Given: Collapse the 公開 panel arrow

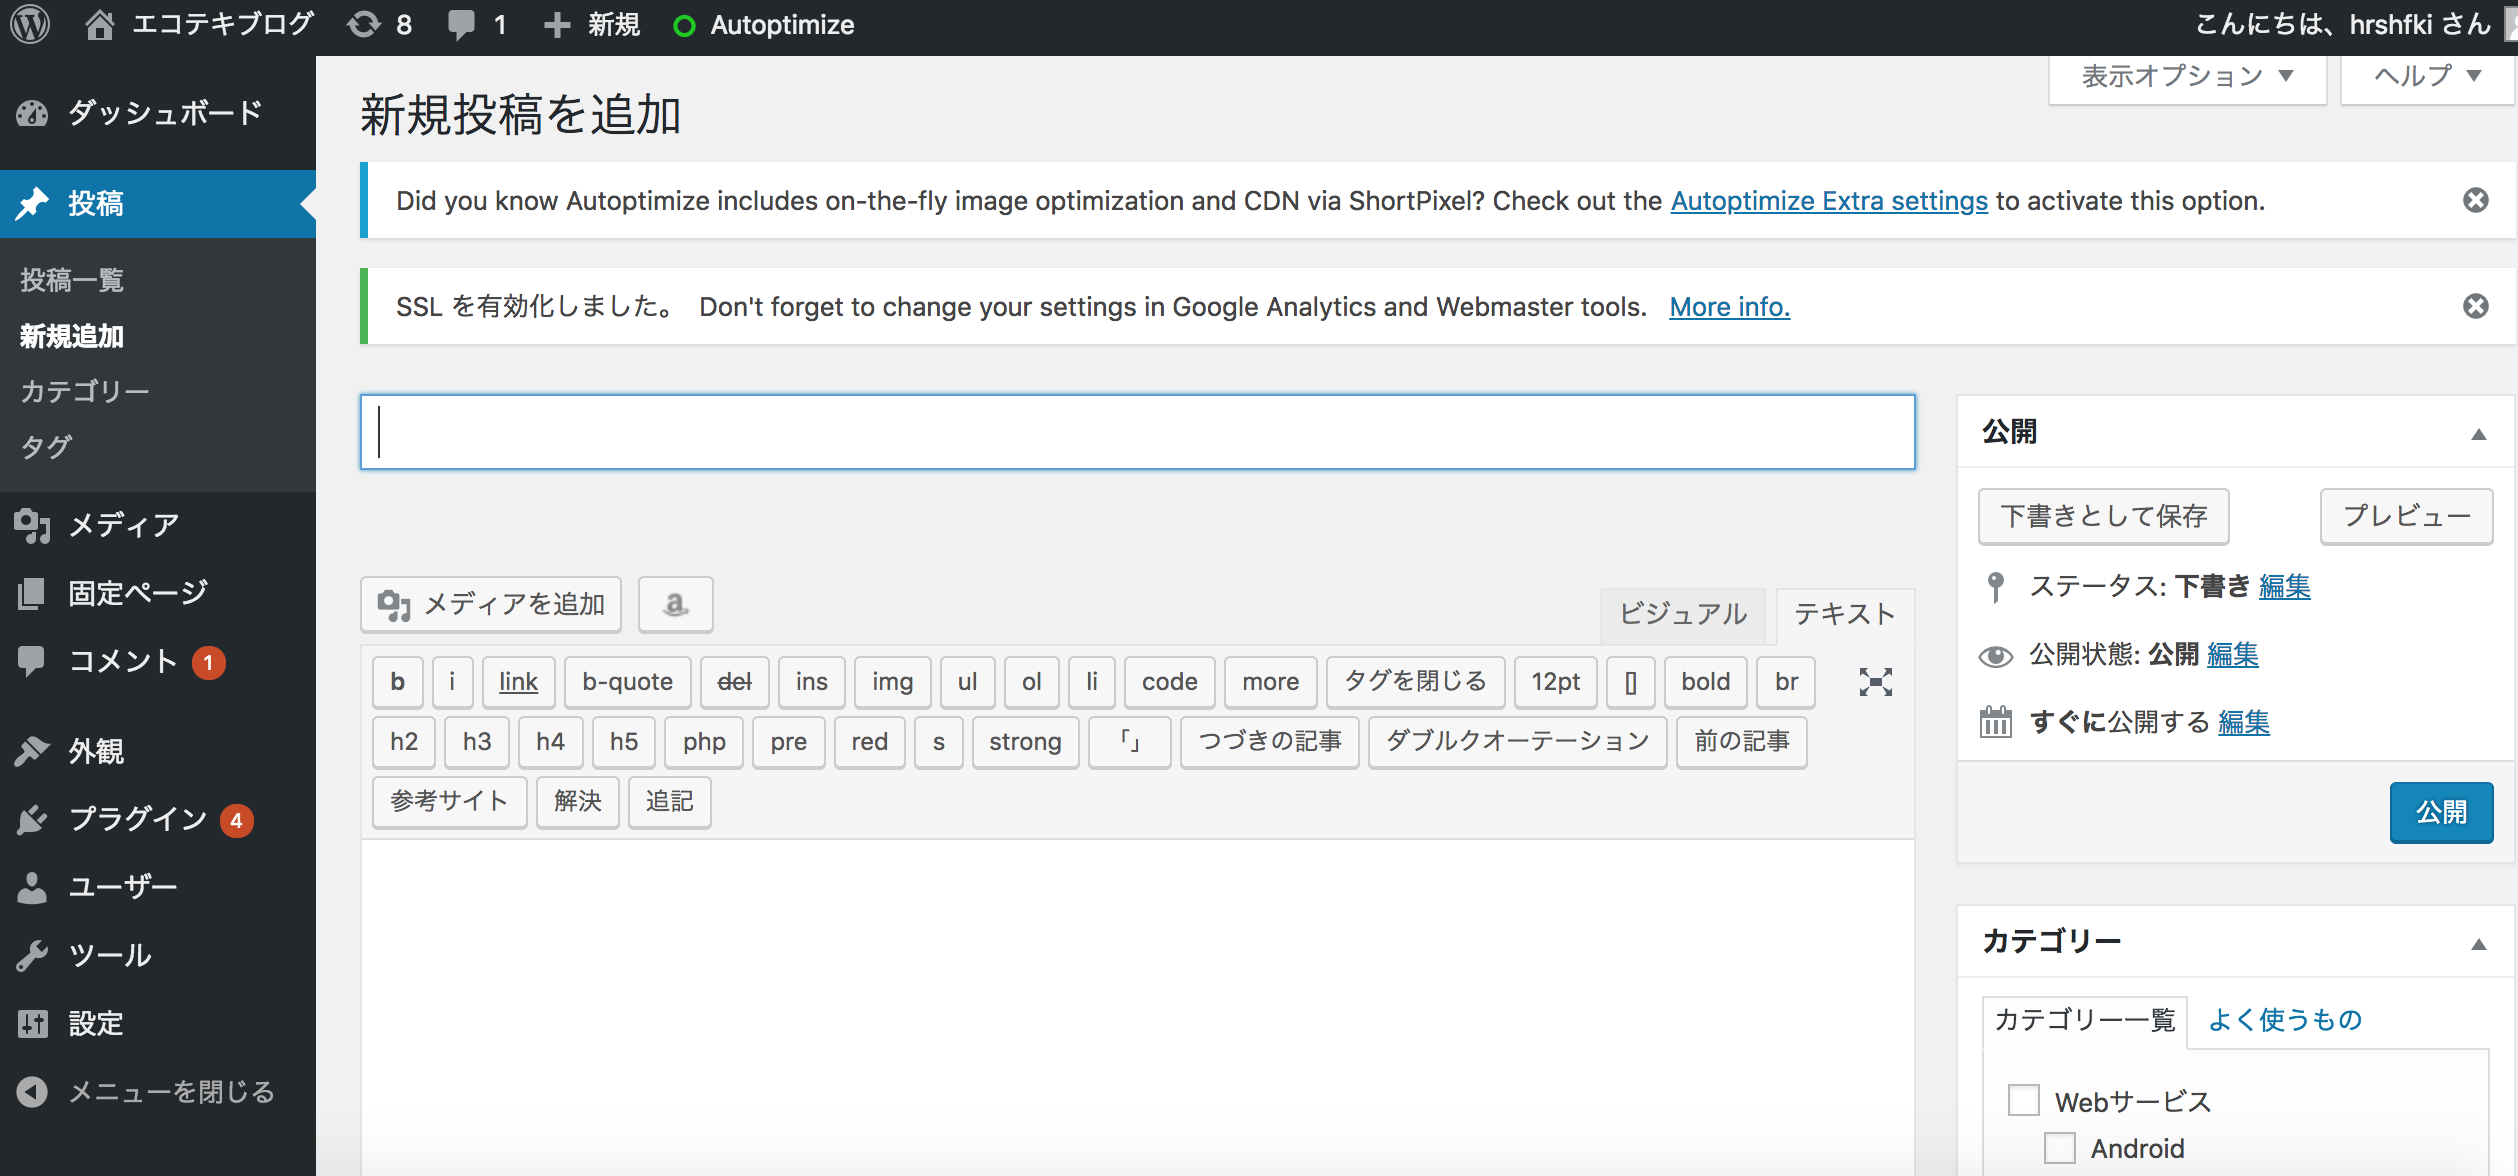Looking at the screenshot, I should pyautogui.click(x=2478, y=433).
